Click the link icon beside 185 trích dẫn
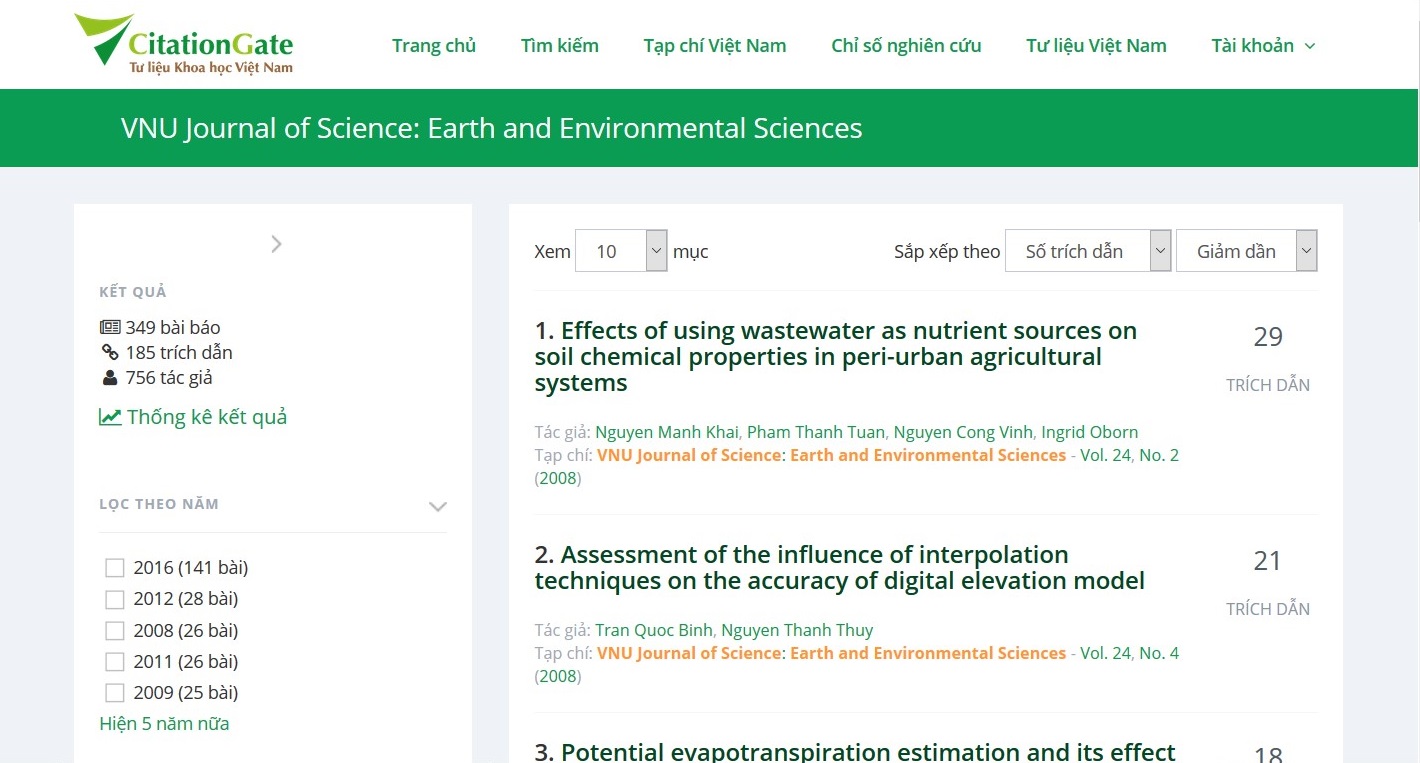 [110, 352]
